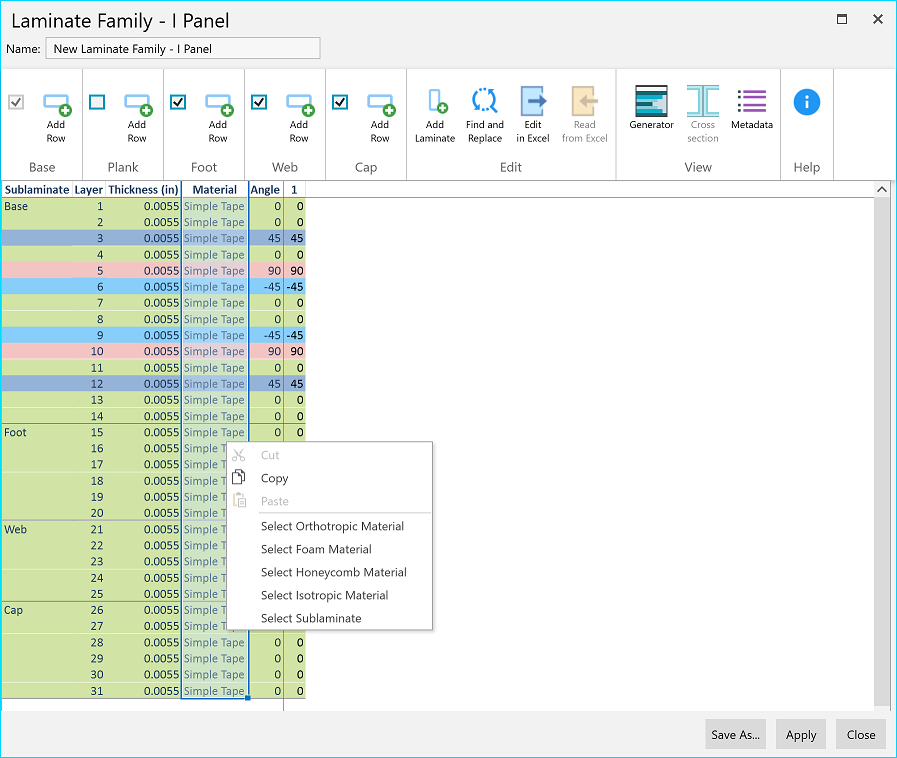Open the laminate Generator
The width and height of the screenshot is (897, 758).
652,101
